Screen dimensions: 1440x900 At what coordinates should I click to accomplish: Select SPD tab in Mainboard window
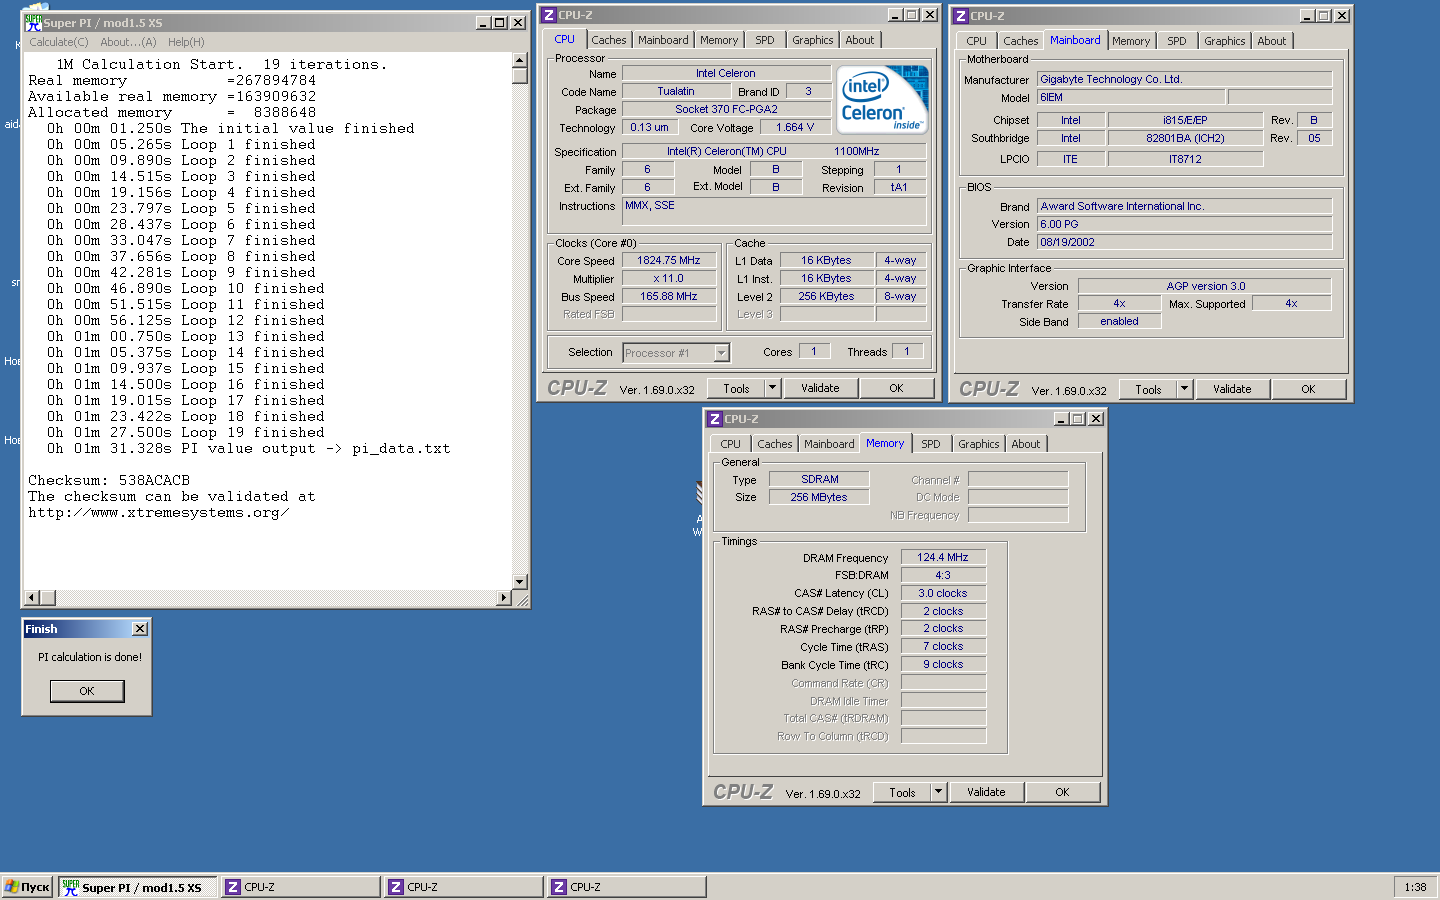point(1177,41)
